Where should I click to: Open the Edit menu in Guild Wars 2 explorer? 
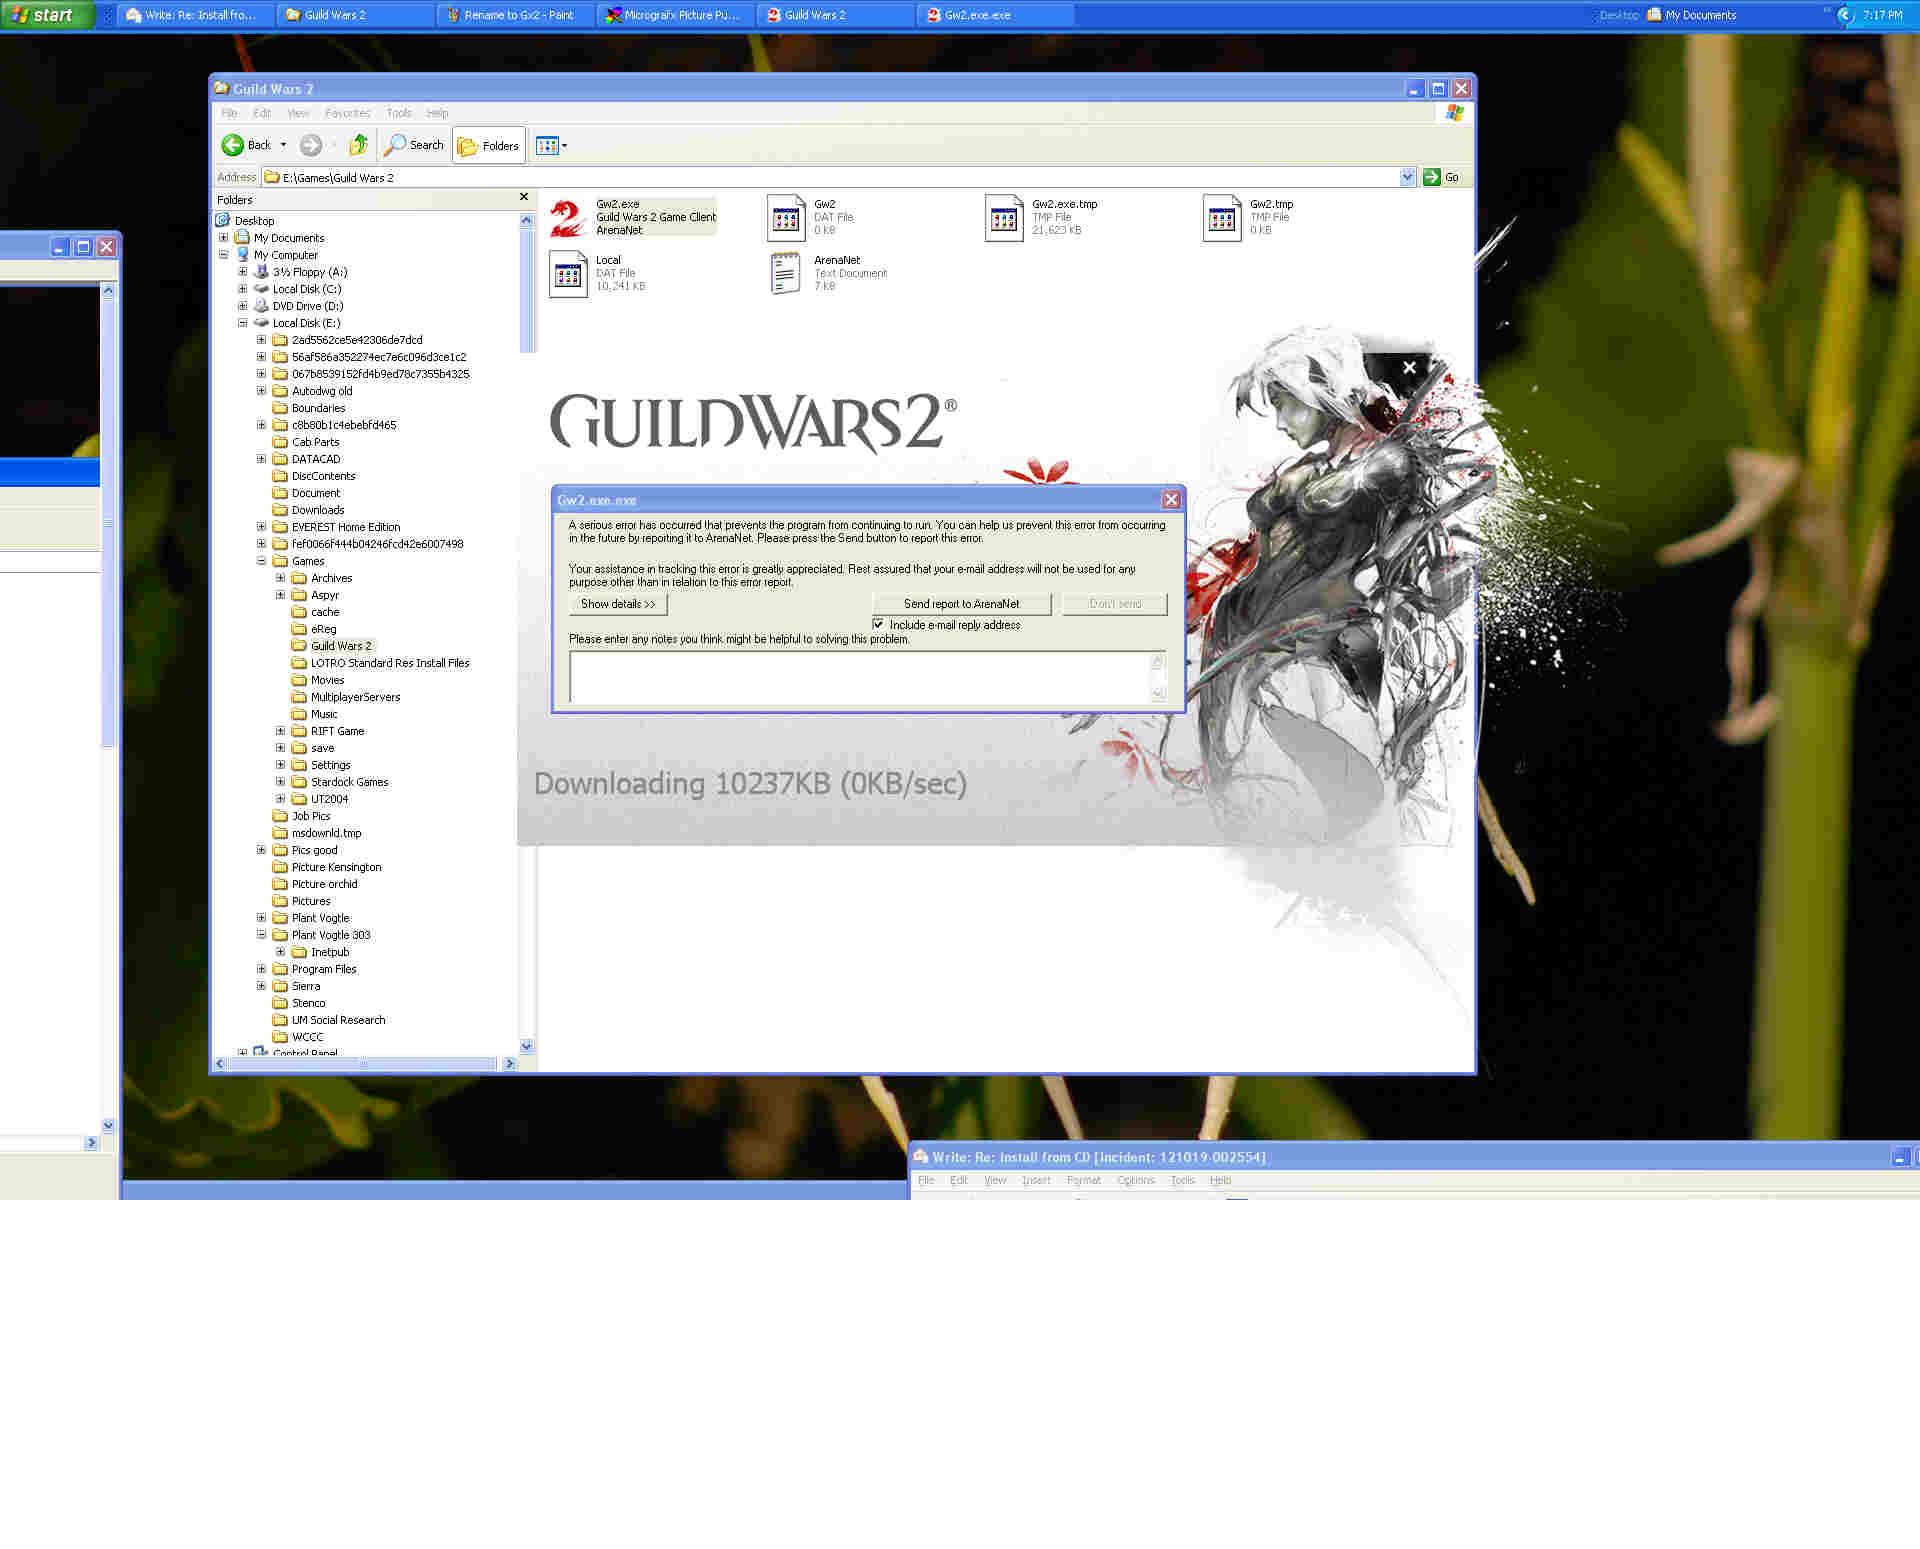coord(262,113)
